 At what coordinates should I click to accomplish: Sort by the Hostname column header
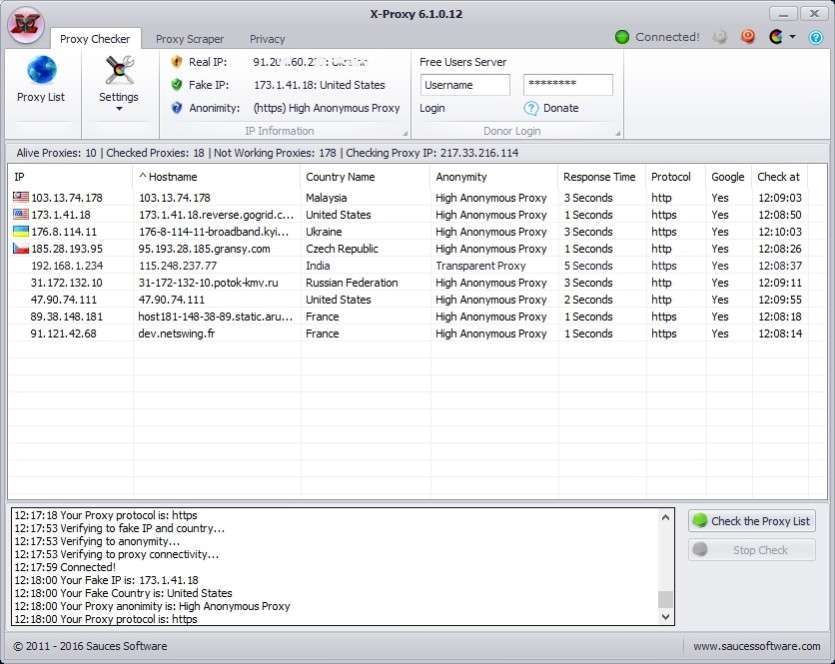click(216, 177)
